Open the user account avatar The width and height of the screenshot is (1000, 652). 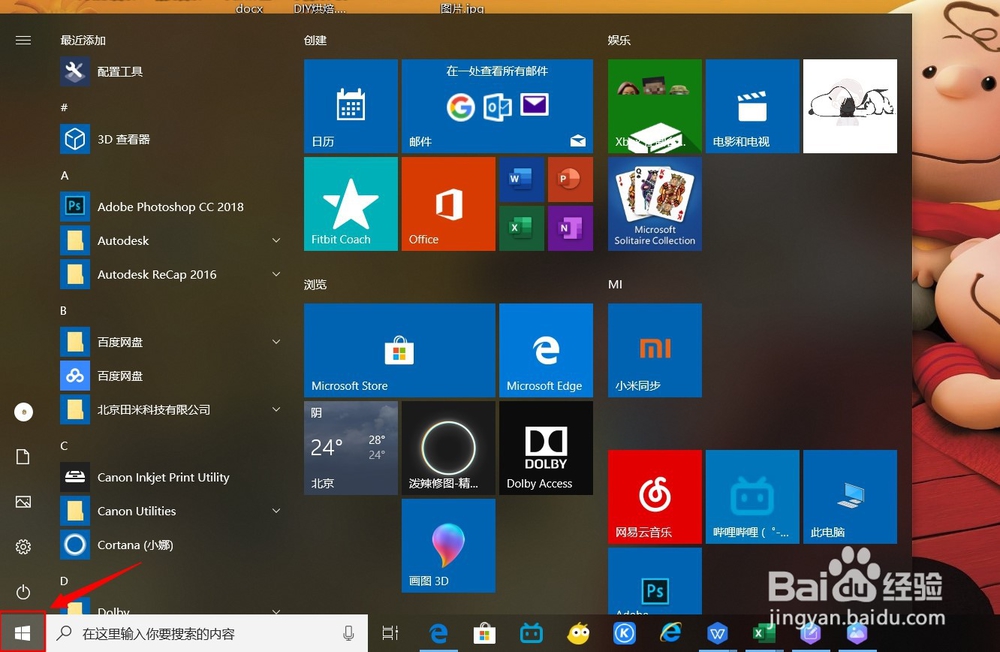click(24, 412)
